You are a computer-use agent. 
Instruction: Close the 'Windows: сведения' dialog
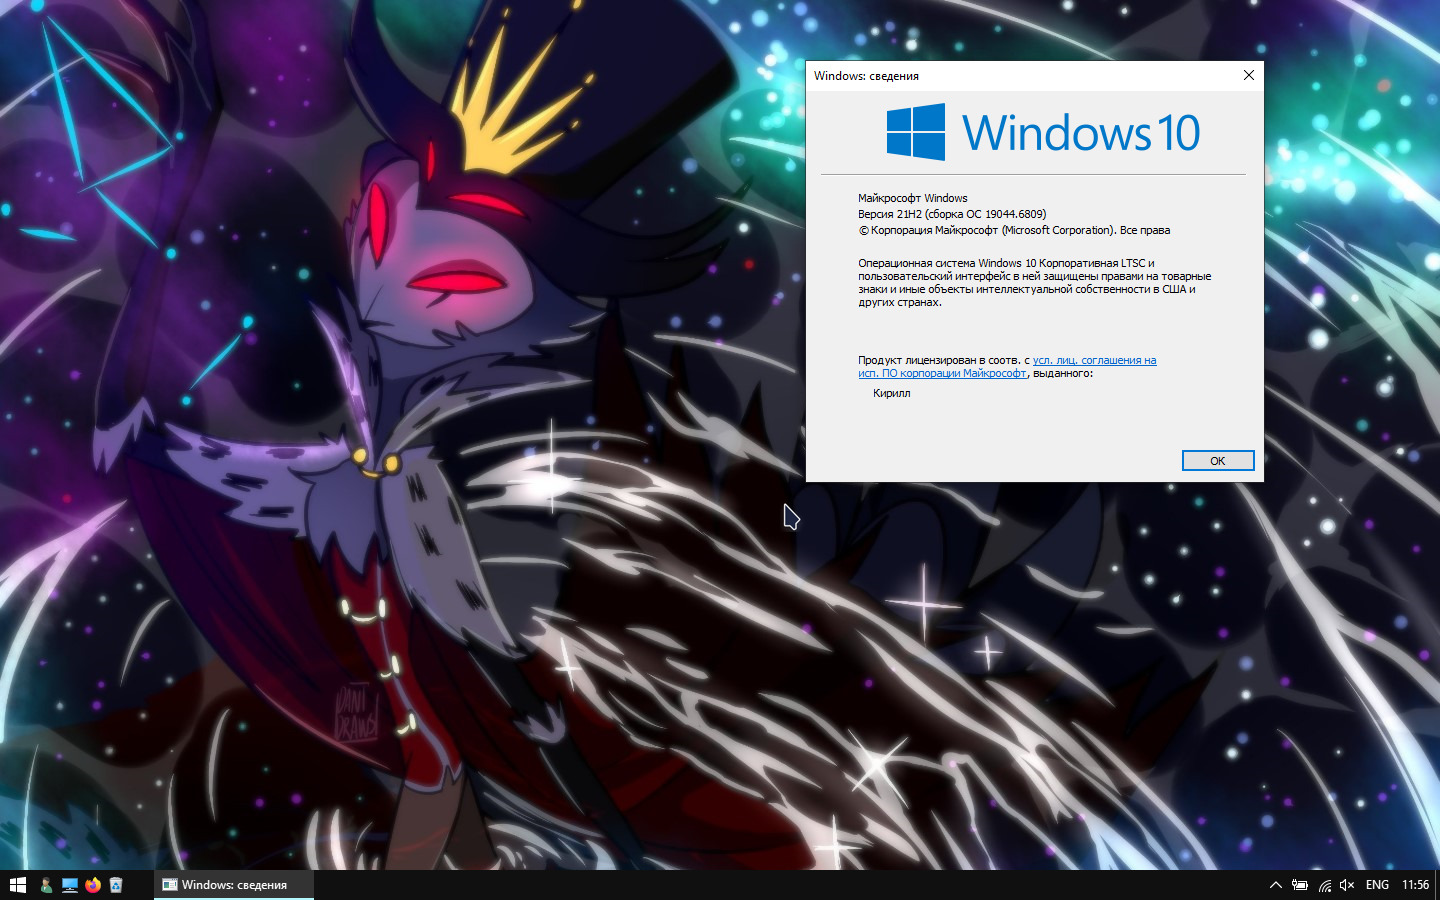tap(1248, 75)
